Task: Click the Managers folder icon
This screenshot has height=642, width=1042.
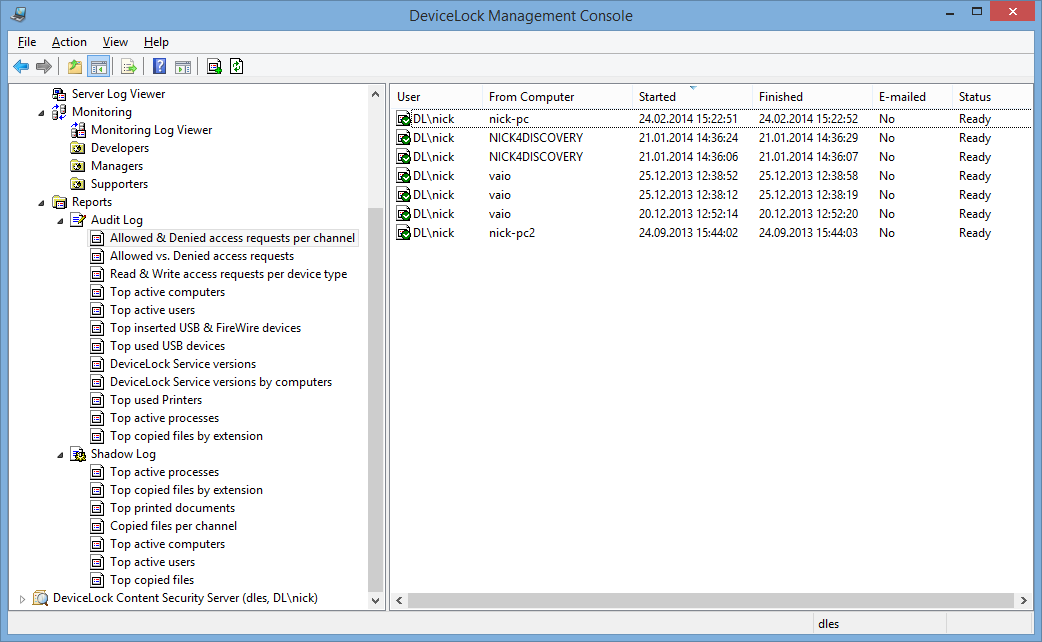Action: tap(78, 165)
